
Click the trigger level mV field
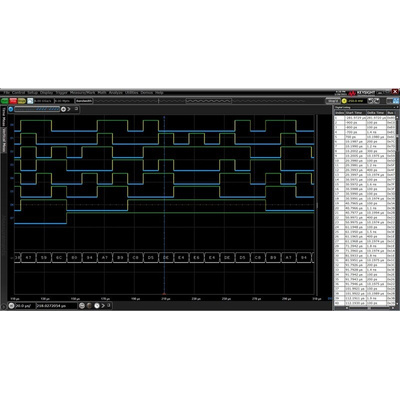[357, 101]
